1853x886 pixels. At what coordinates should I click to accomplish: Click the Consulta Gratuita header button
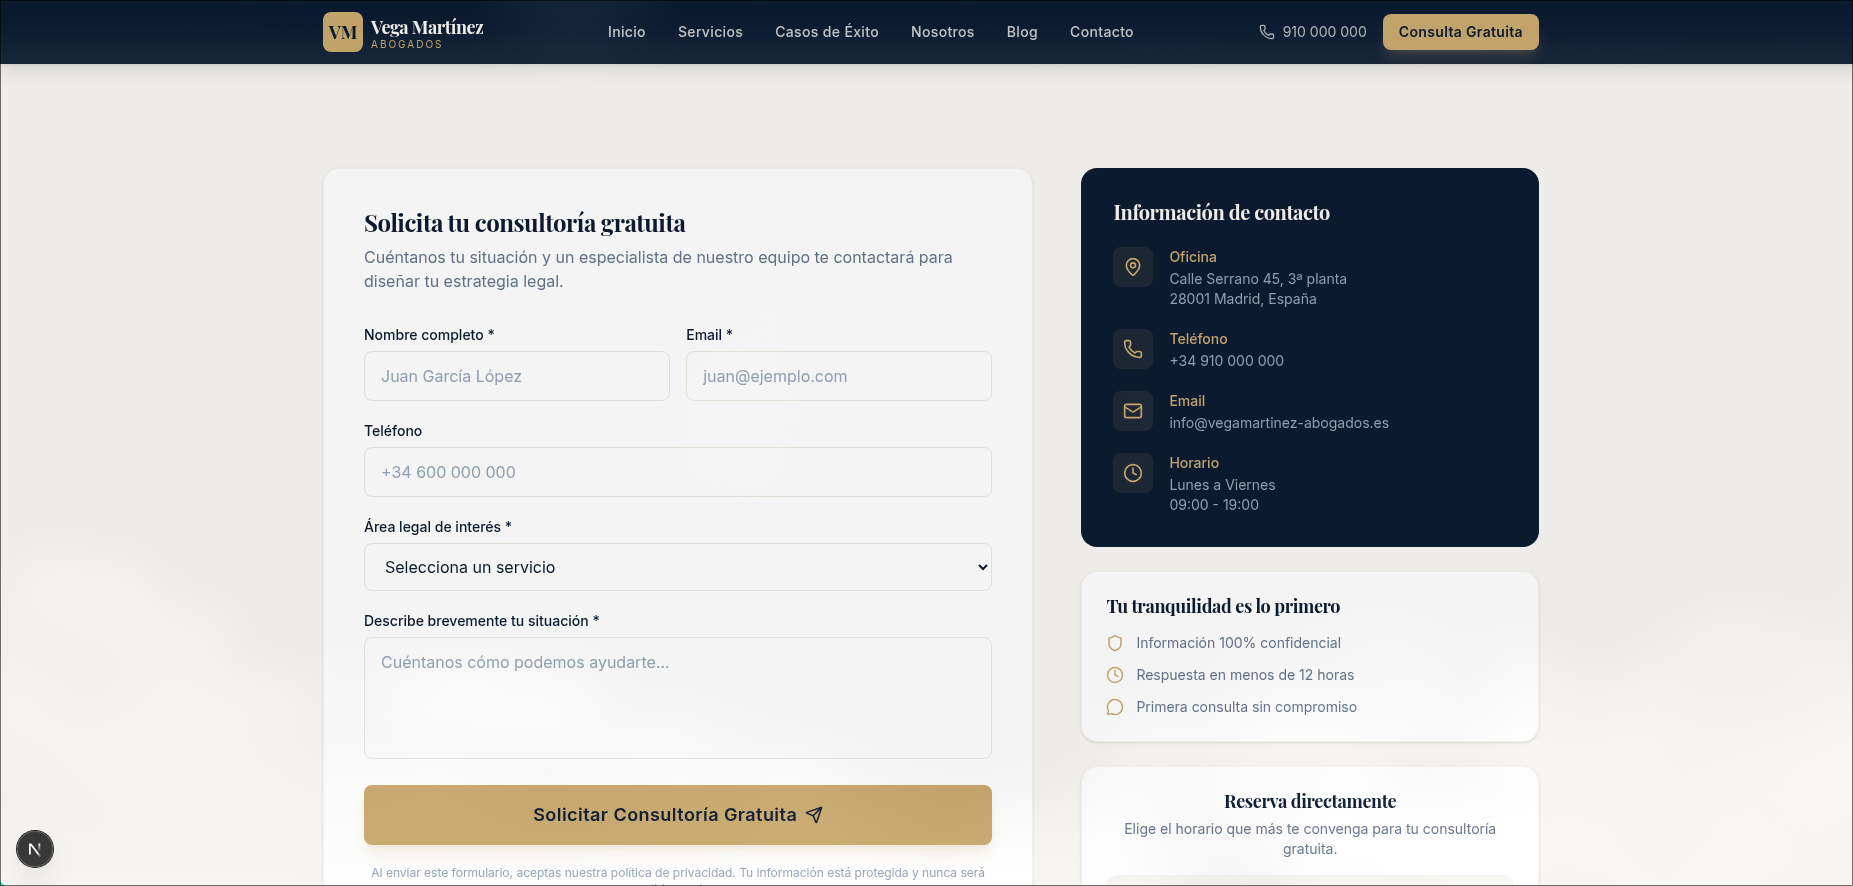coord(1461,32)
